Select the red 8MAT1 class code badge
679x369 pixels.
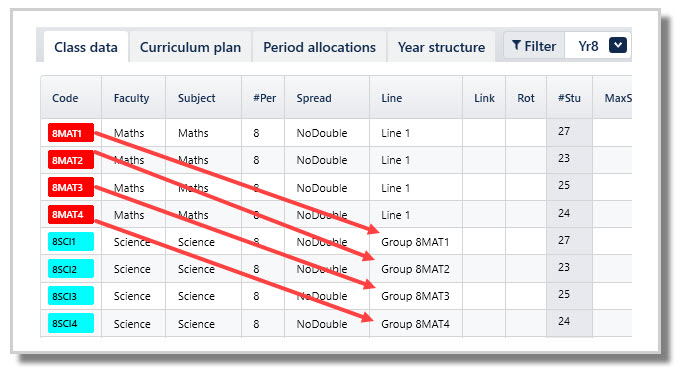point(71,133)
